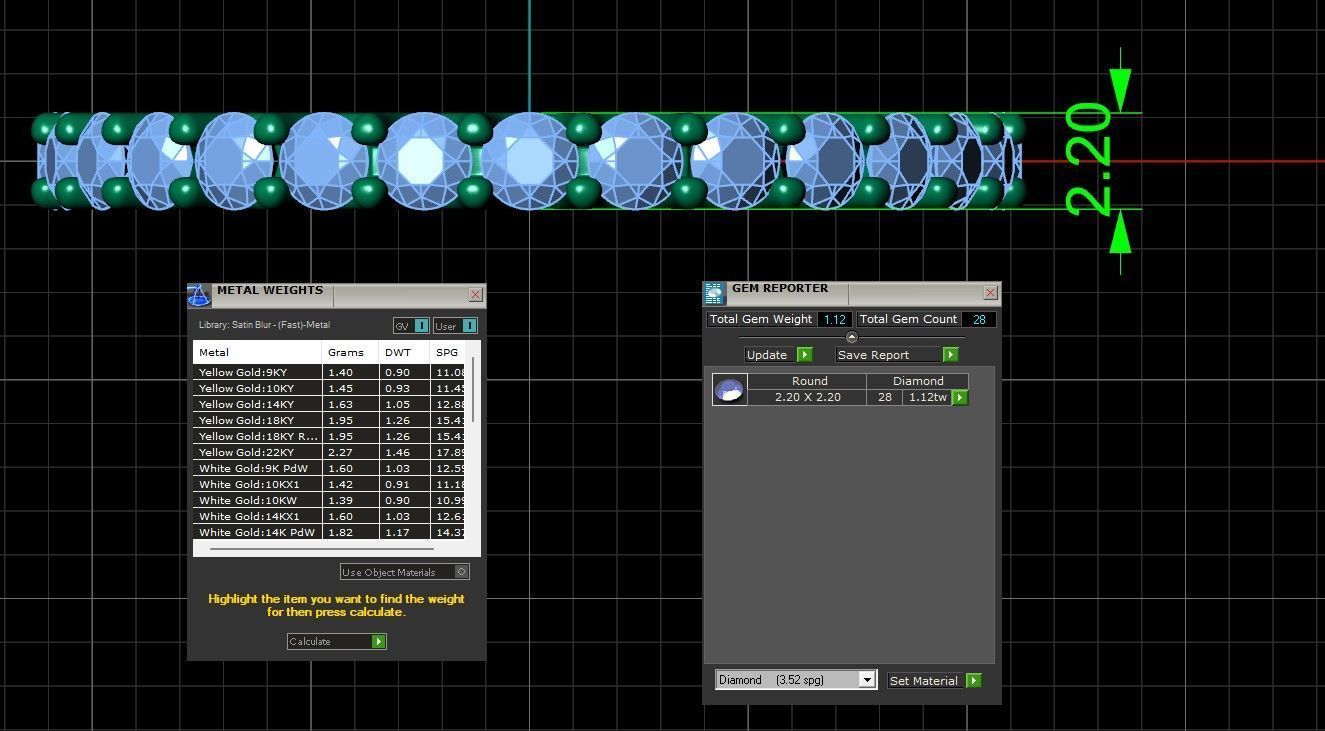
Task: Select the Yellow Gold:10KY row
Action: (x=329, y=388)
